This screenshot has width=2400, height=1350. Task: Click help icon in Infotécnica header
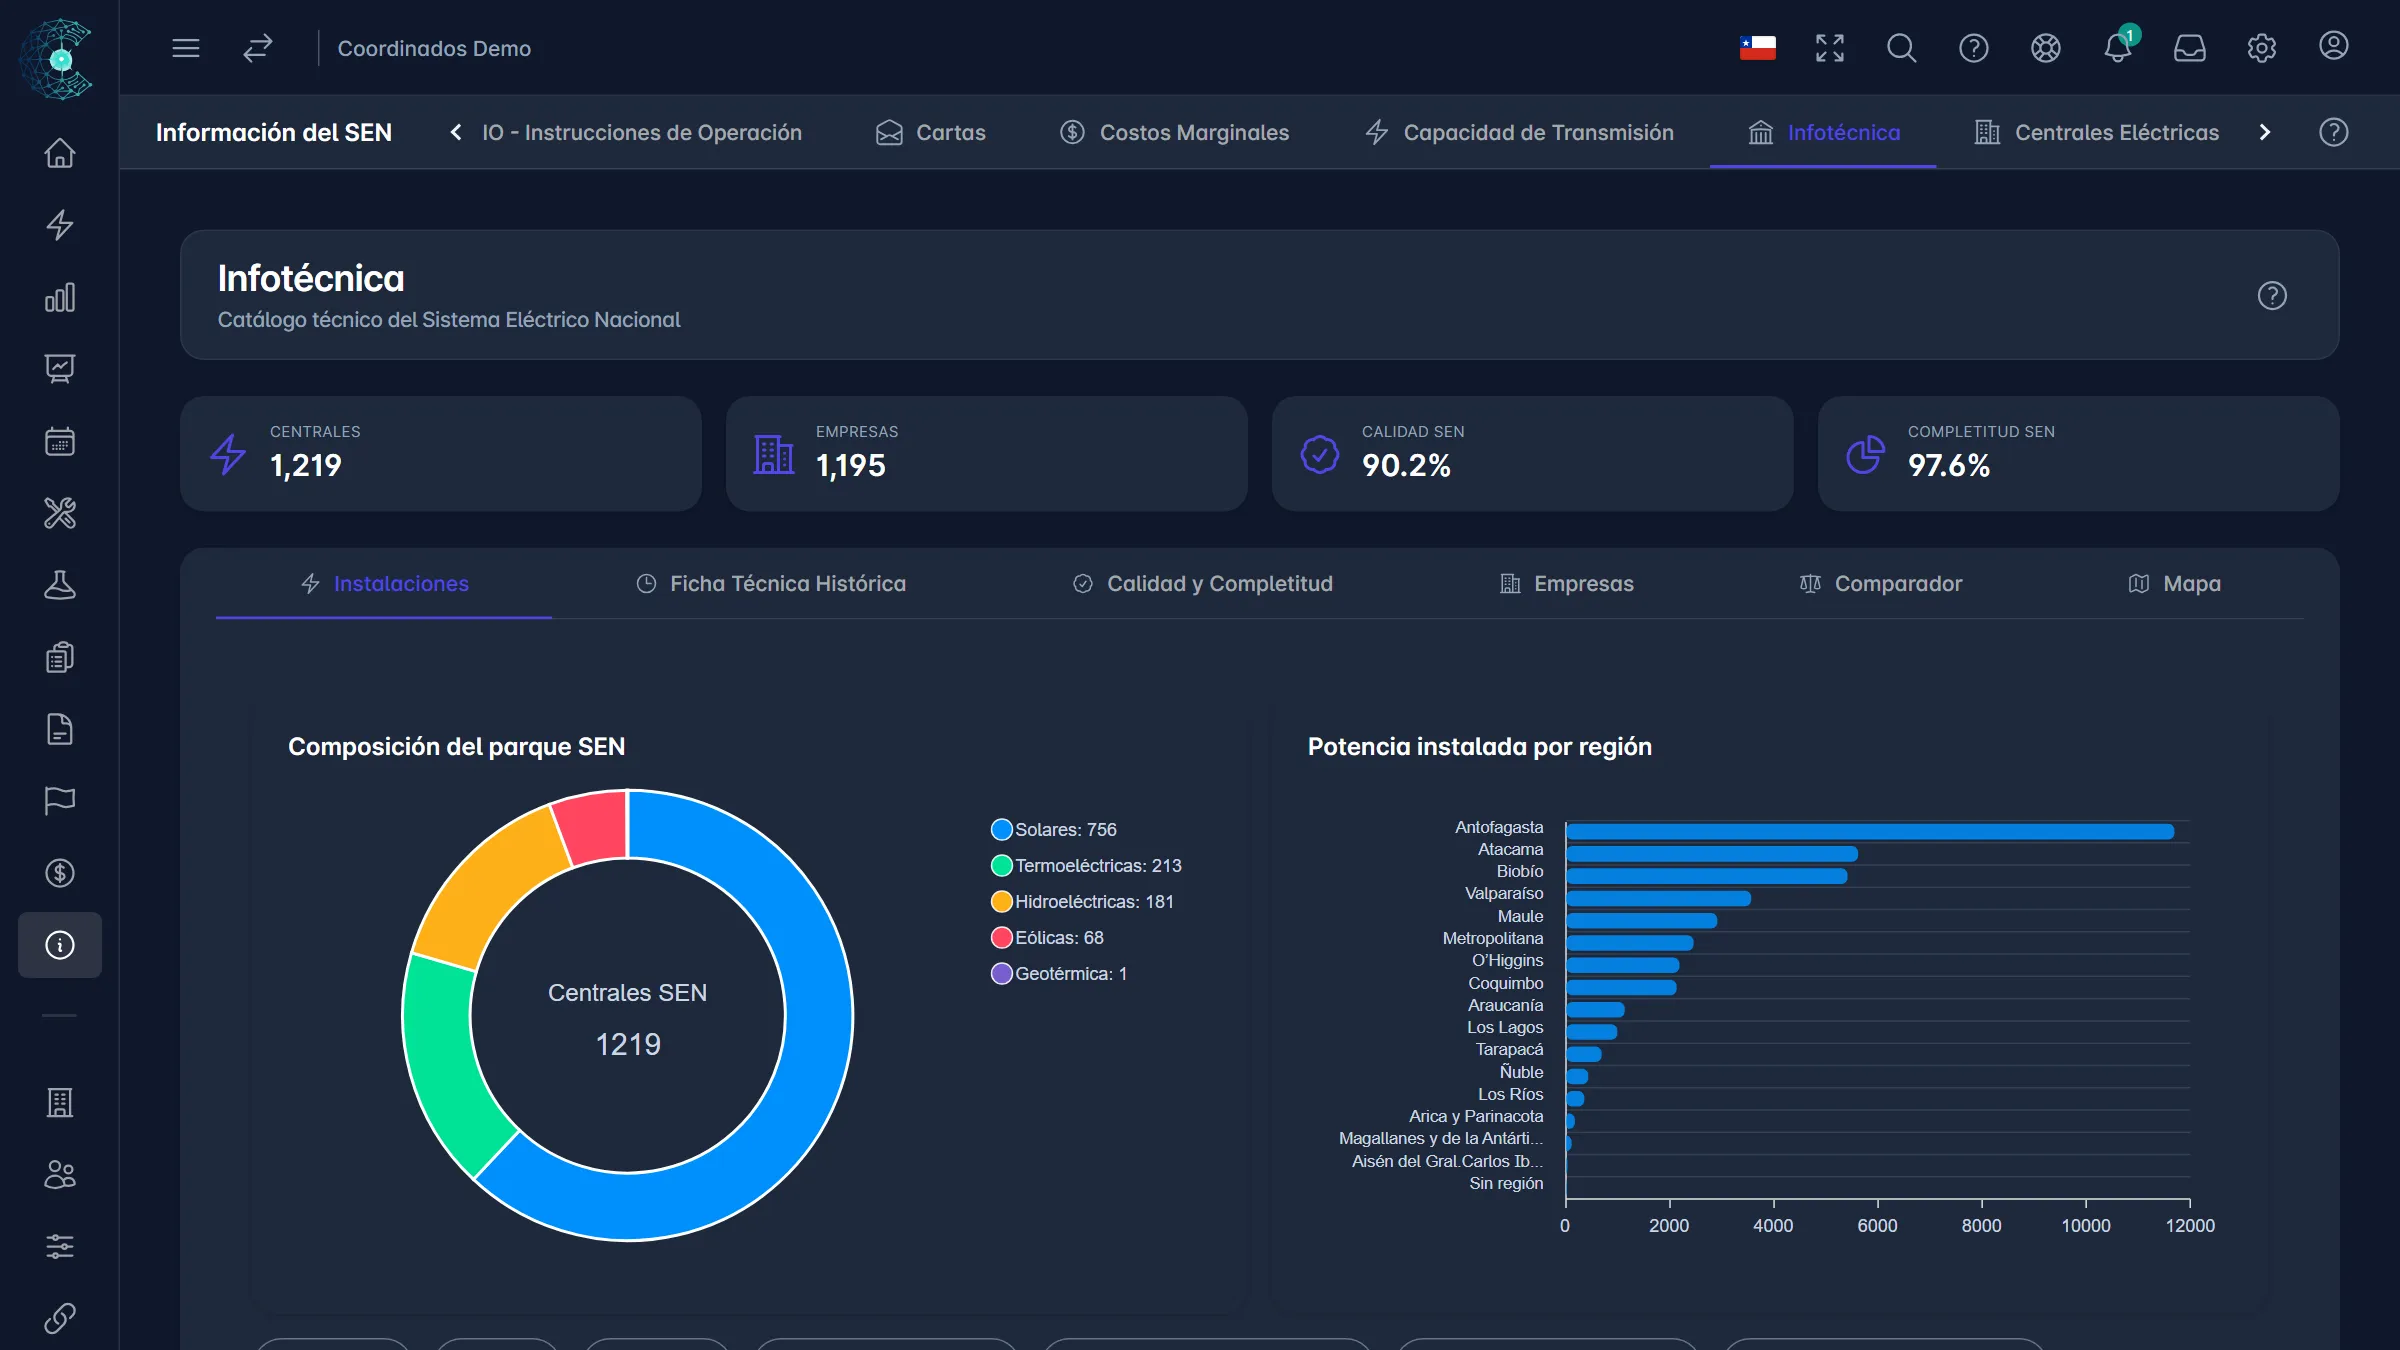[x=2272, y=296]
